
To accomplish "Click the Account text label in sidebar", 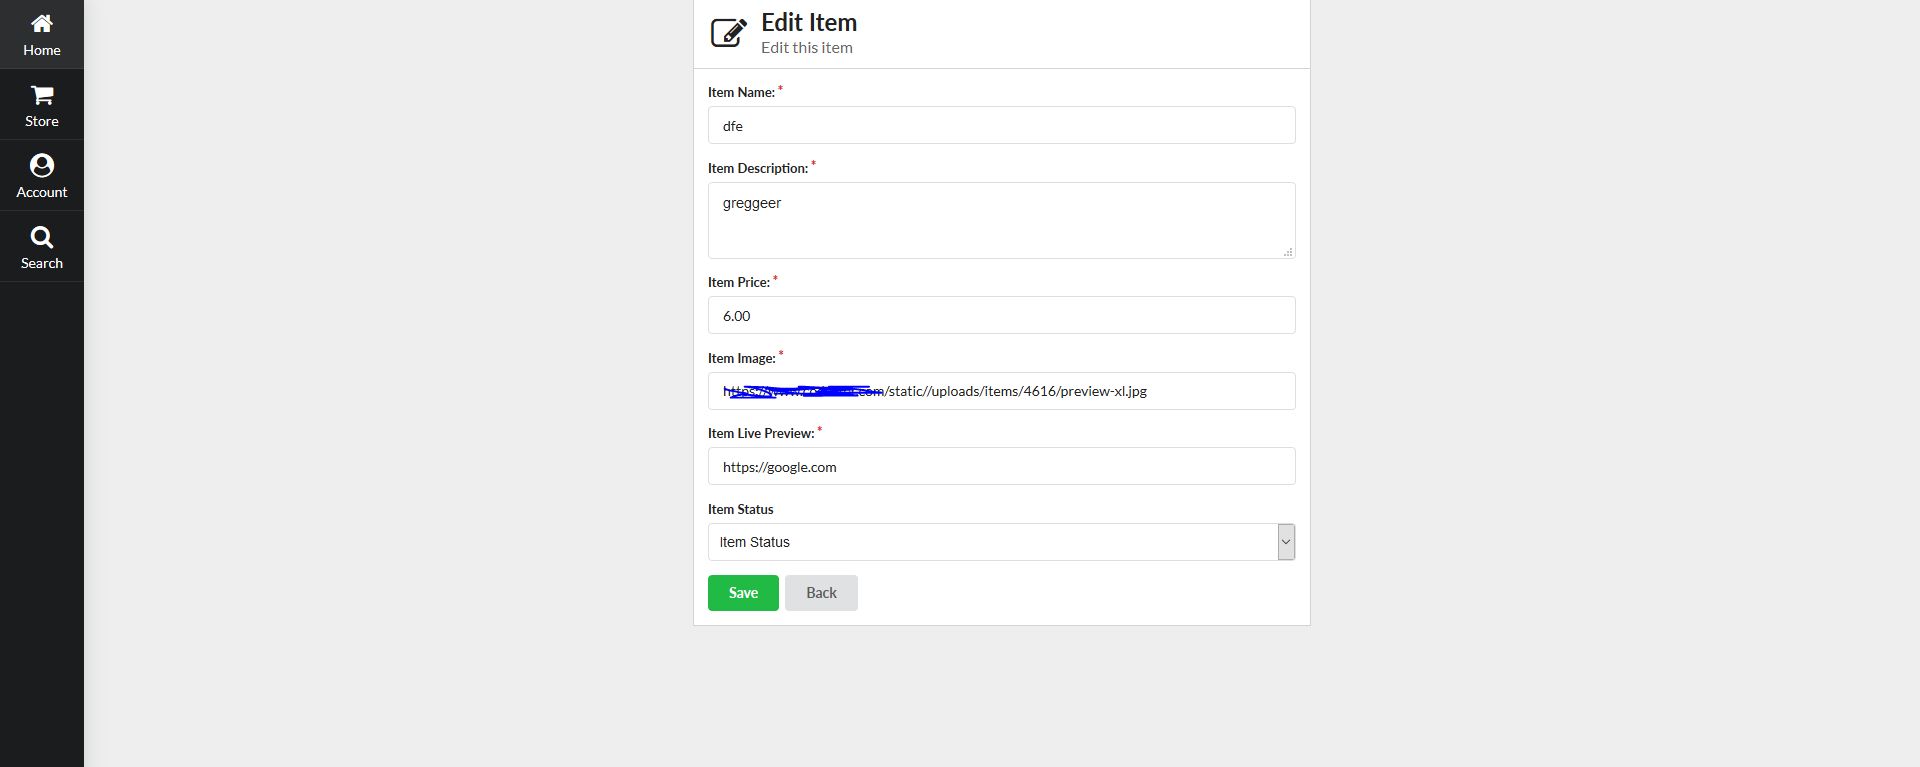I will click(x=42, y=192).
